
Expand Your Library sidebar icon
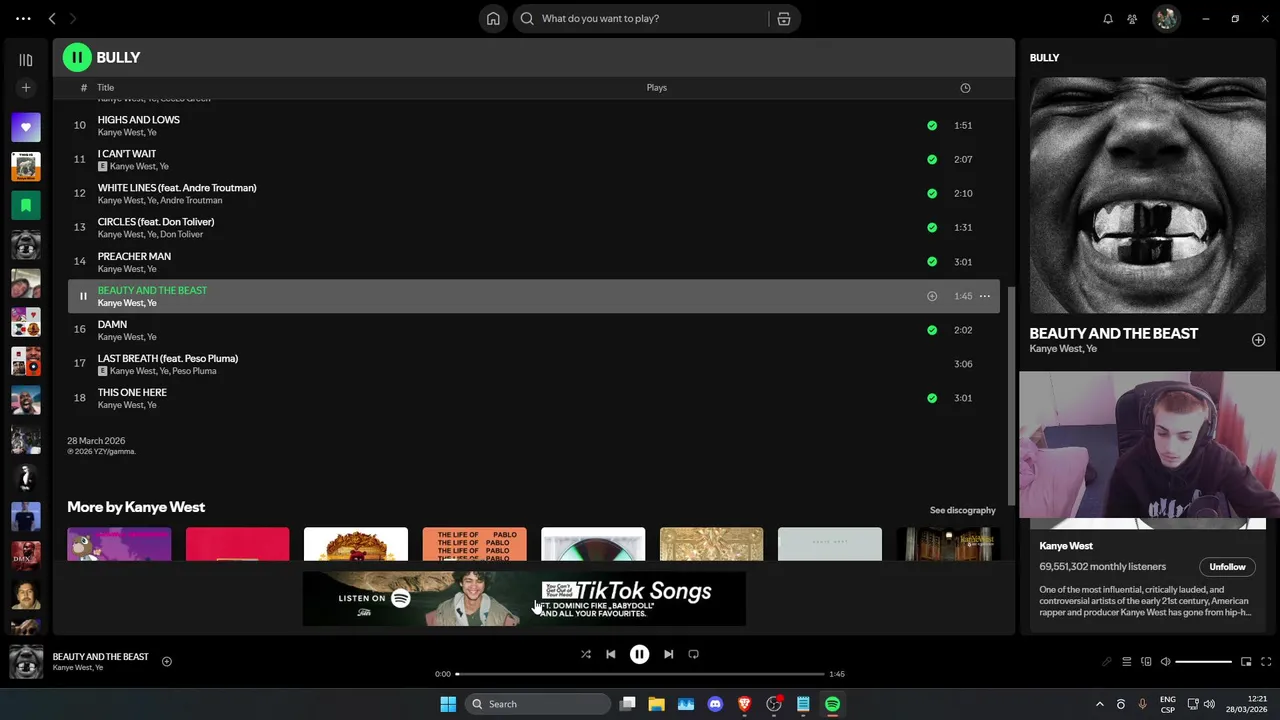pos(26,60)
